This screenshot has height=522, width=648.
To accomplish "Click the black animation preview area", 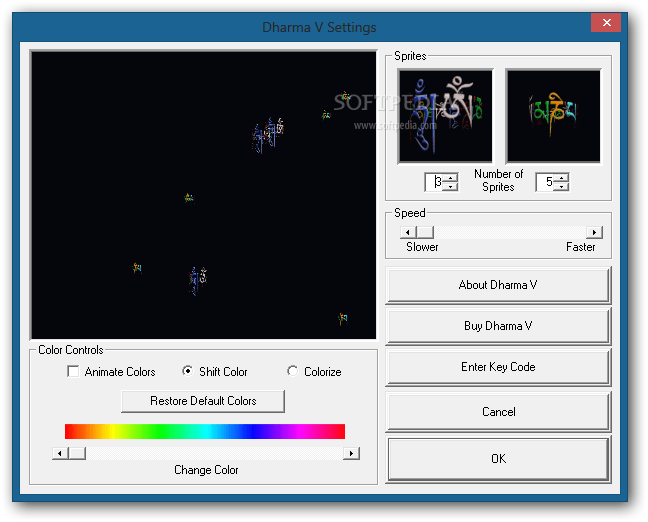I will (204, 195).
